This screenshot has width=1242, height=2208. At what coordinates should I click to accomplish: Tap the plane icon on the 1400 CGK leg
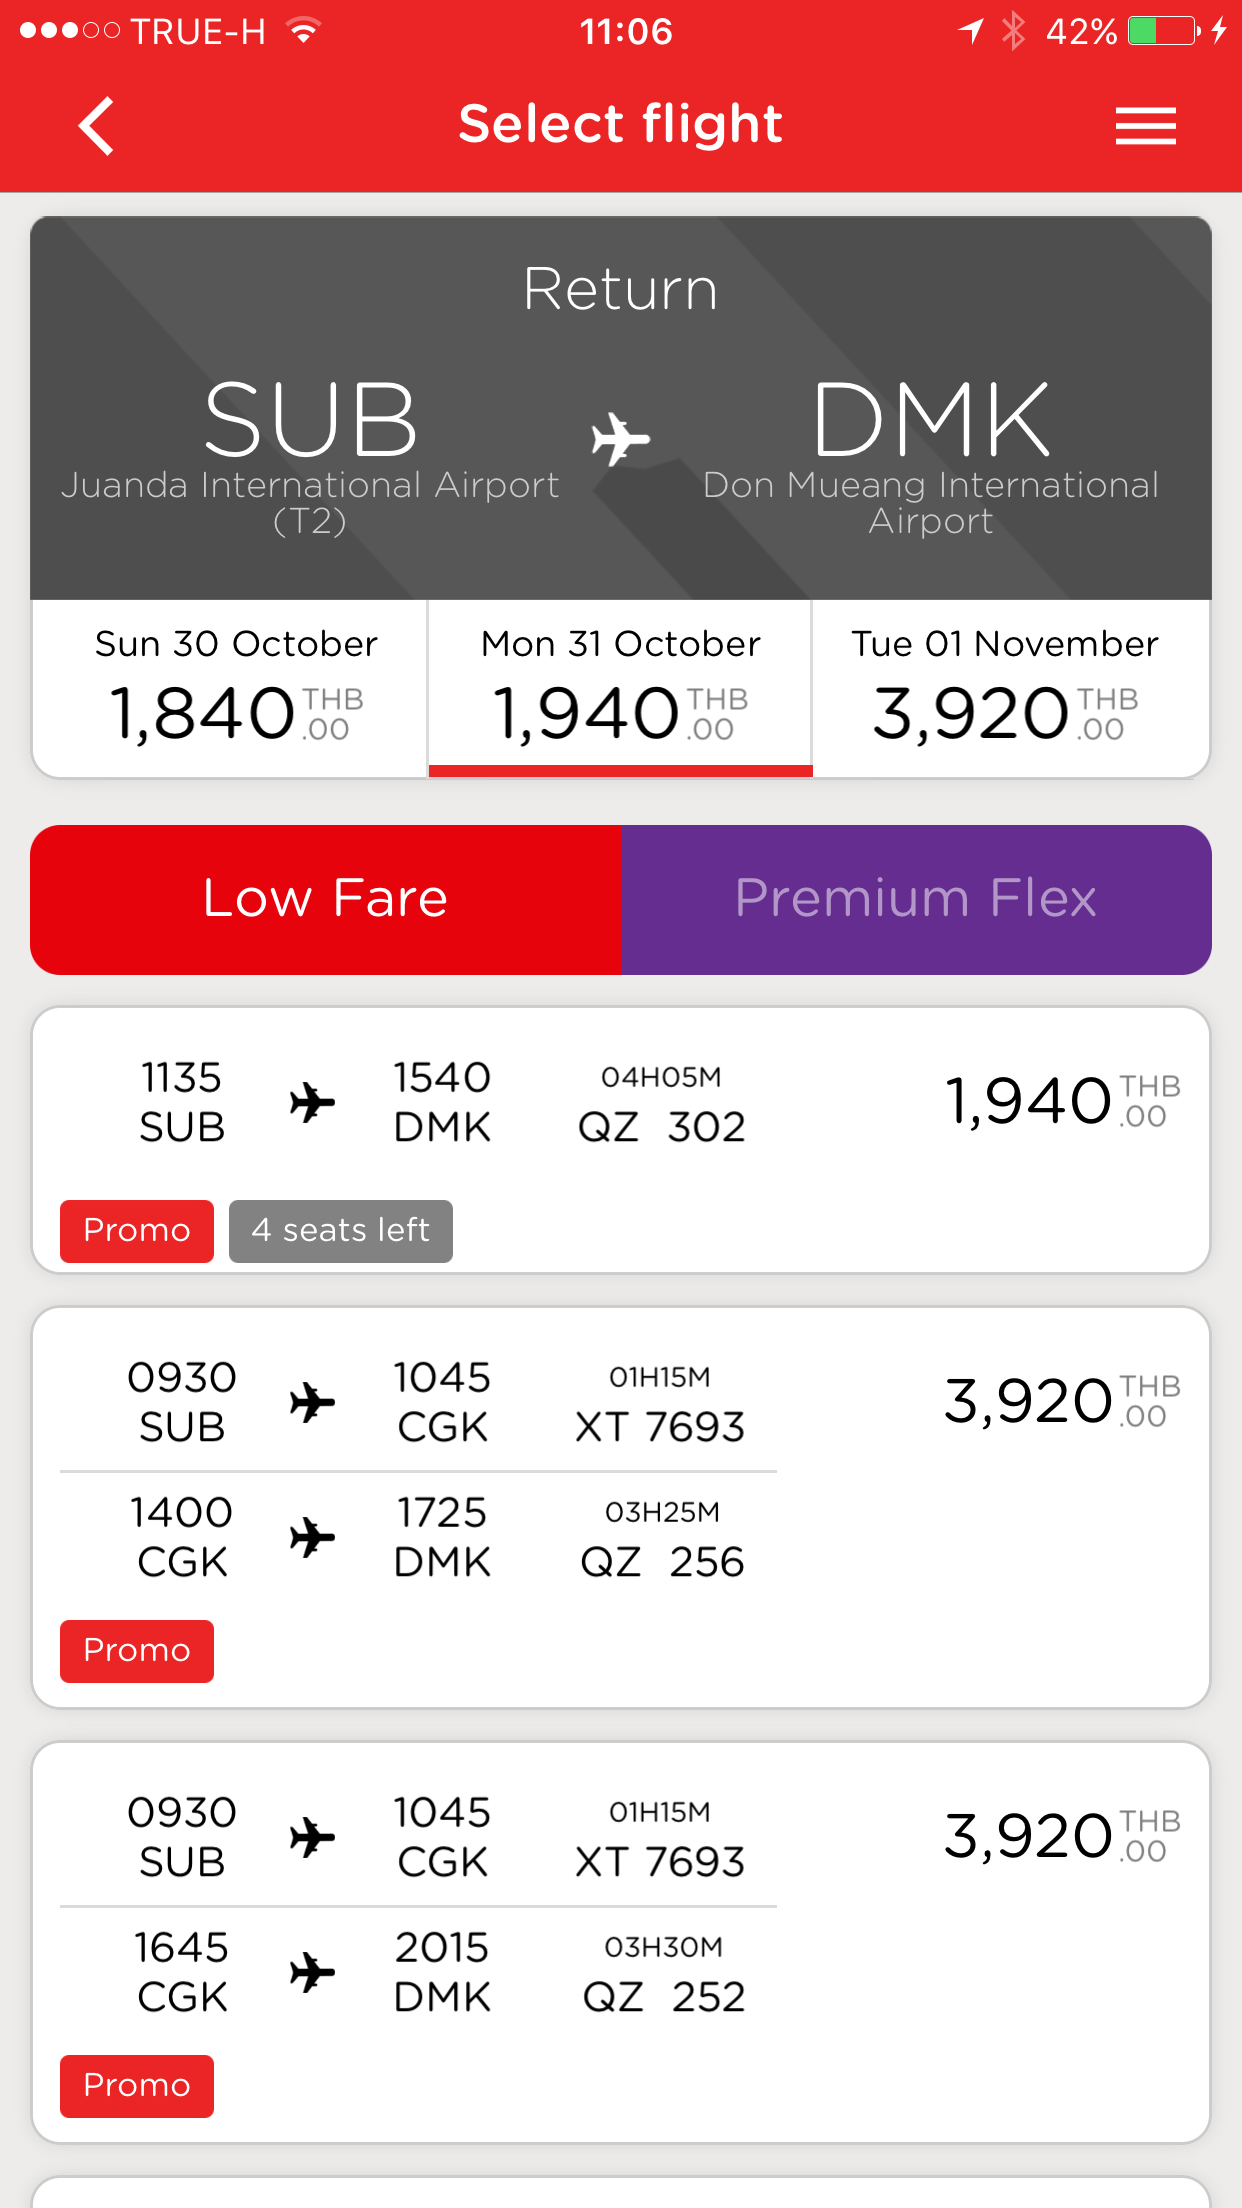312,1537
